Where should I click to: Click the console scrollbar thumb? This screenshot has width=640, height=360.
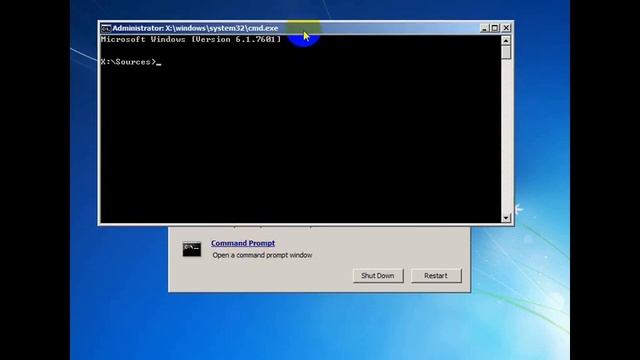(x=506, y=52)
